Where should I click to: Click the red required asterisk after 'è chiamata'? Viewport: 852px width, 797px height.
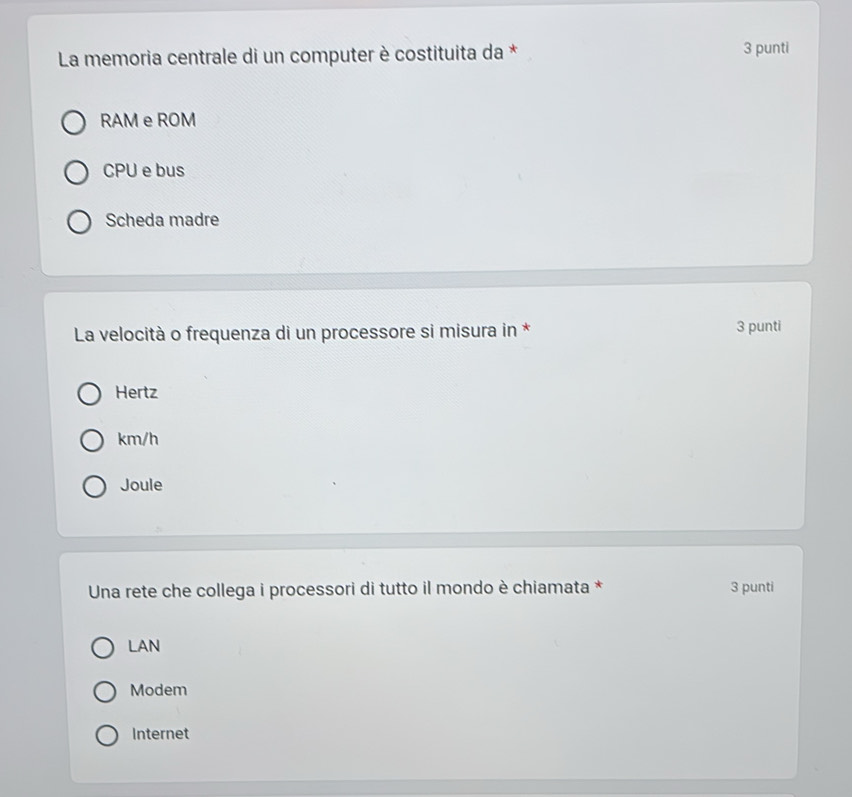(598, 586)
